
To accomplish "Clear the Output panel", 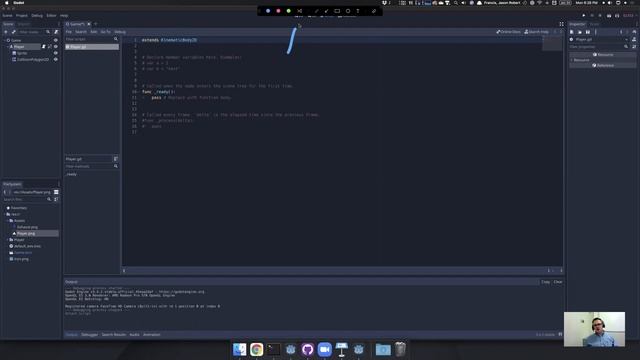I will point(558,282).
